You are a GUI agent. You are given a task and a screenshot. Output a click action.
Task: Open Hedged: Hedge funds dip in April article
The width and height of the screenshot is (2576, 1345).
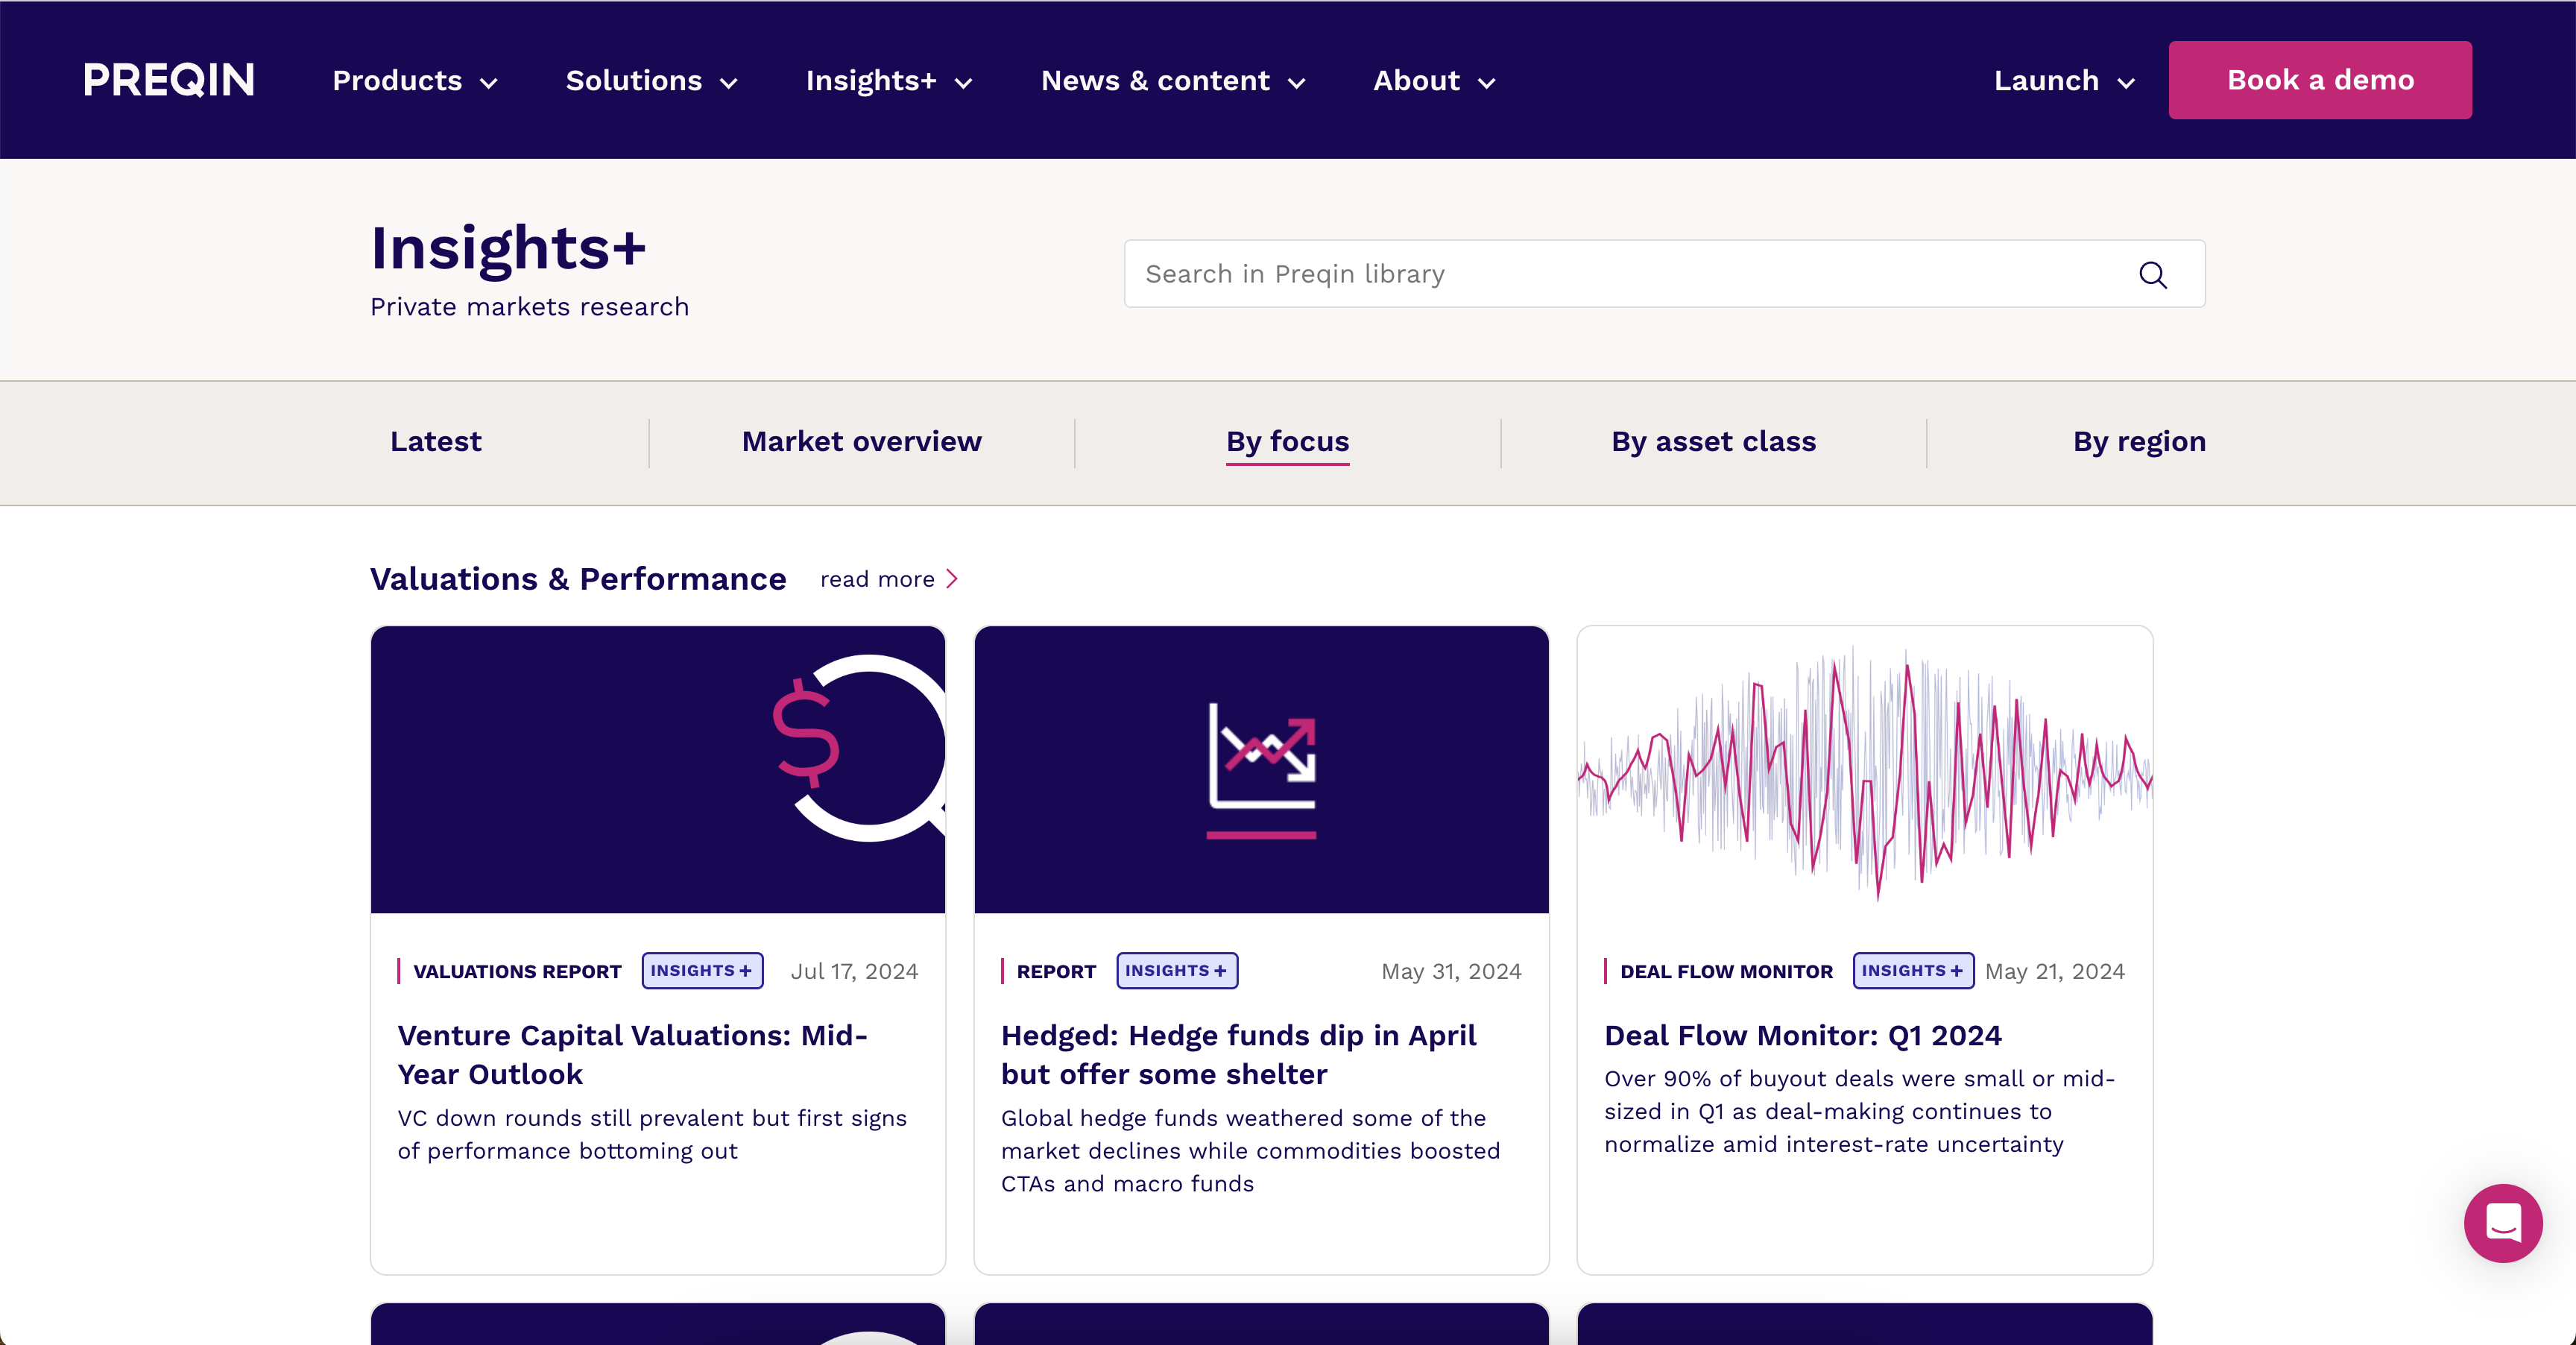click(1238, 1054)
